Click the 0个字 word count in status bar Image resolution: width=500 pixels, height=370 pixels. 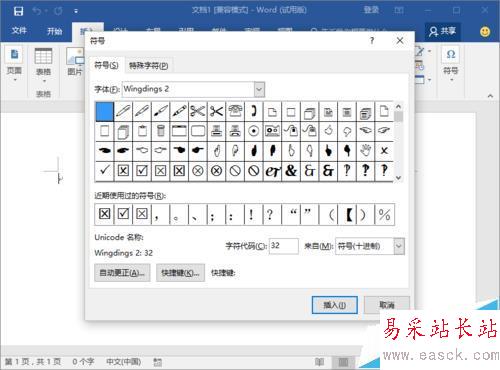click(x=83, y=362)
